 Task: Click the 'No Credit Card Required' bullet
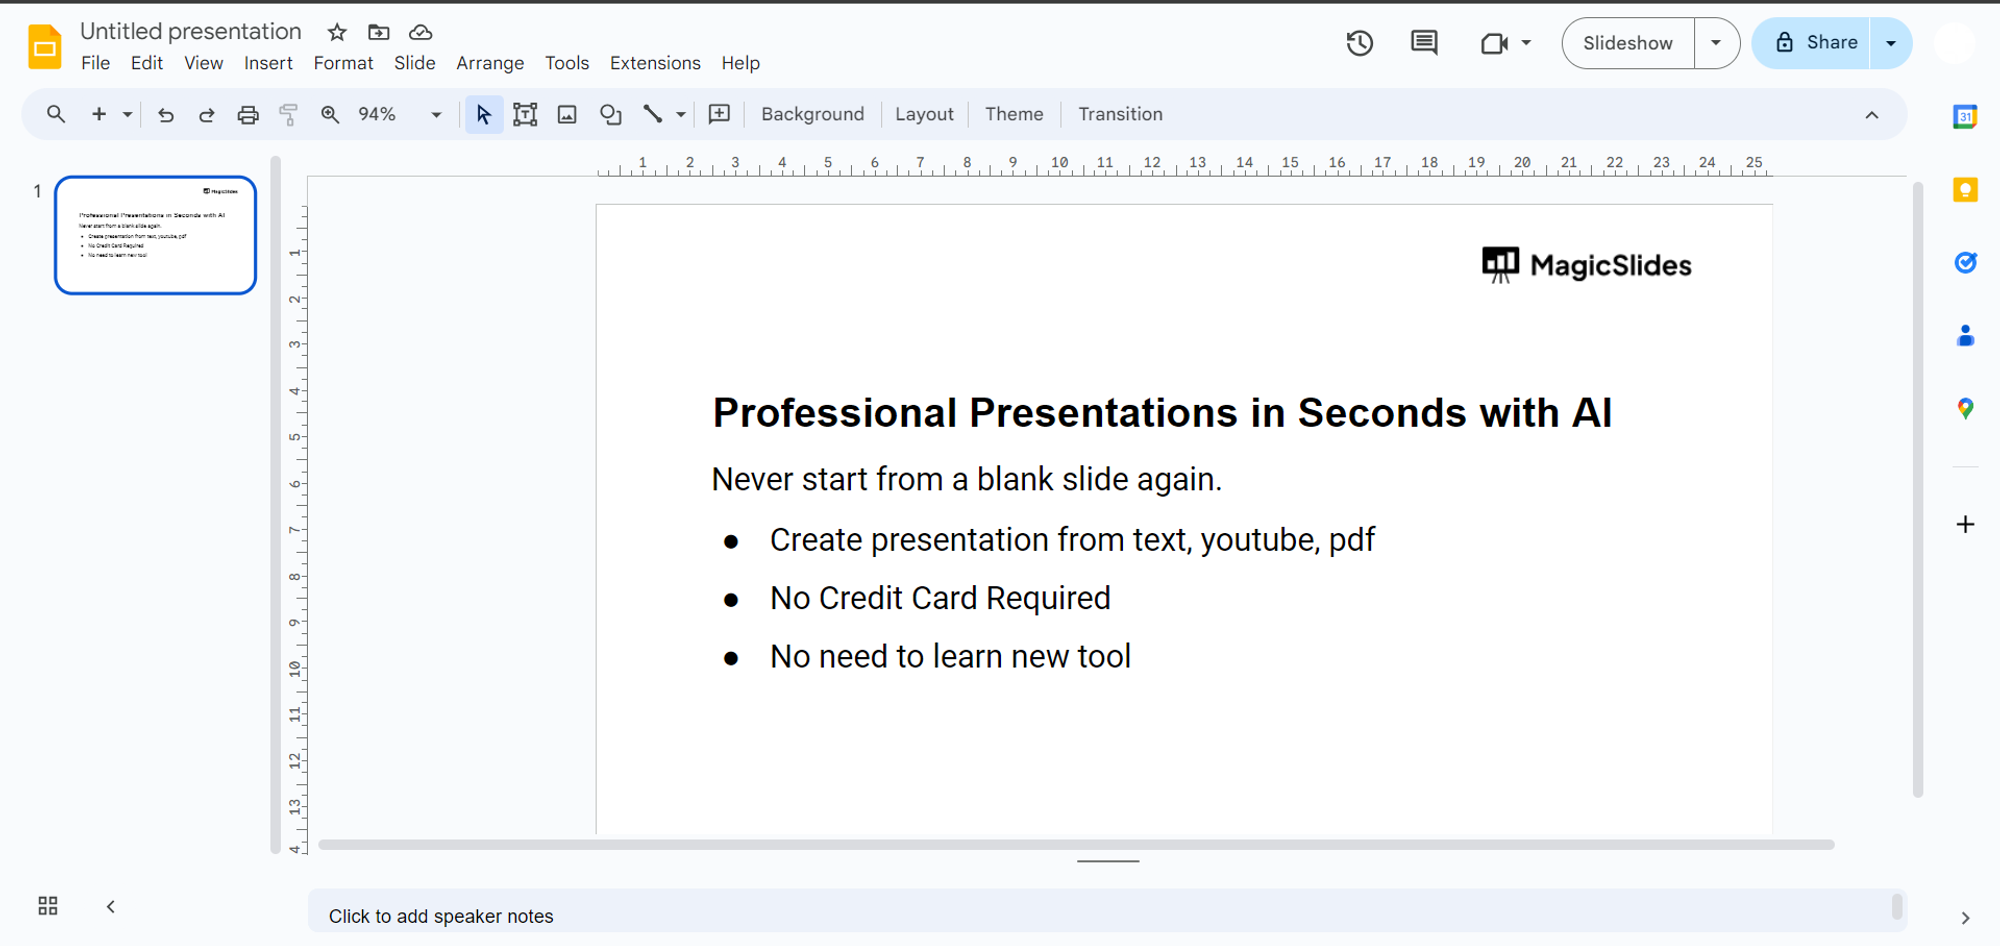pyautogui.click(x=940, y=598)
